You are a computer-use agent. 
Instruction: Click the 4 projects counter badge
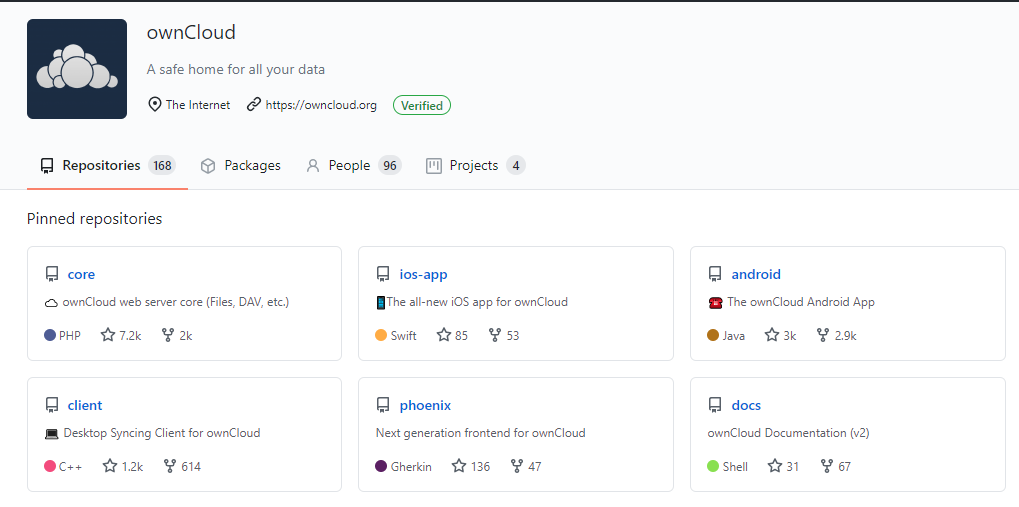516,166
